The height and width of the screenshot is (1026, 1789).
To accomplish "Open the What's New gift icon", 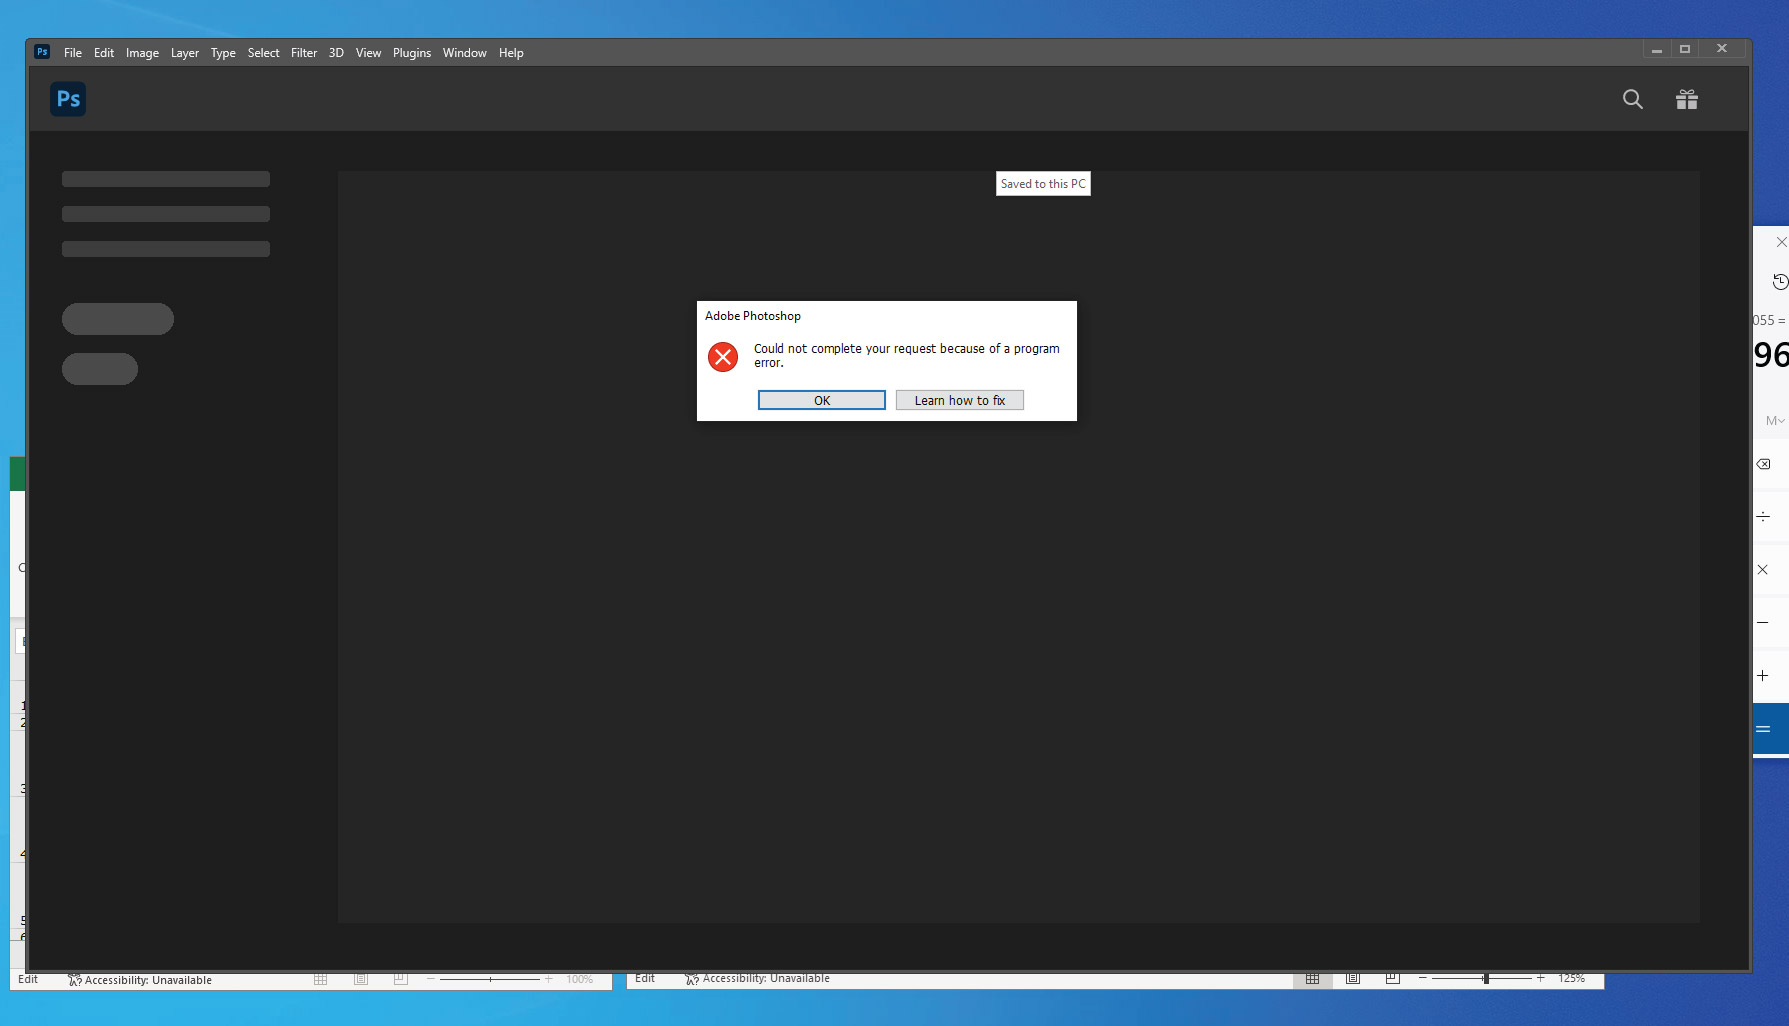I will [x=1687, y=99].
